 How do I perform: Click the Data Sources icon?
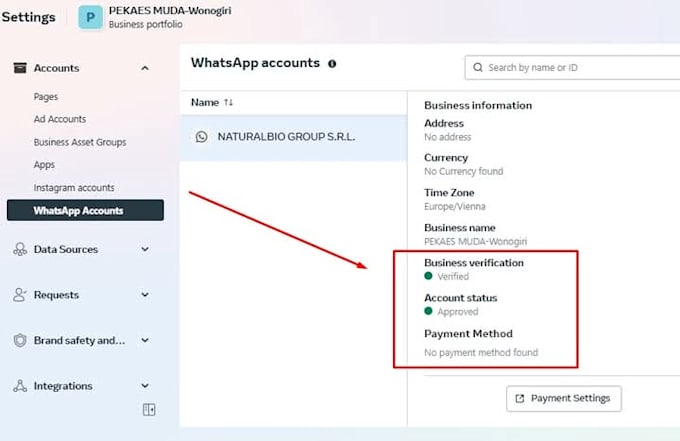pyautogui.click(x=20, y=249)
